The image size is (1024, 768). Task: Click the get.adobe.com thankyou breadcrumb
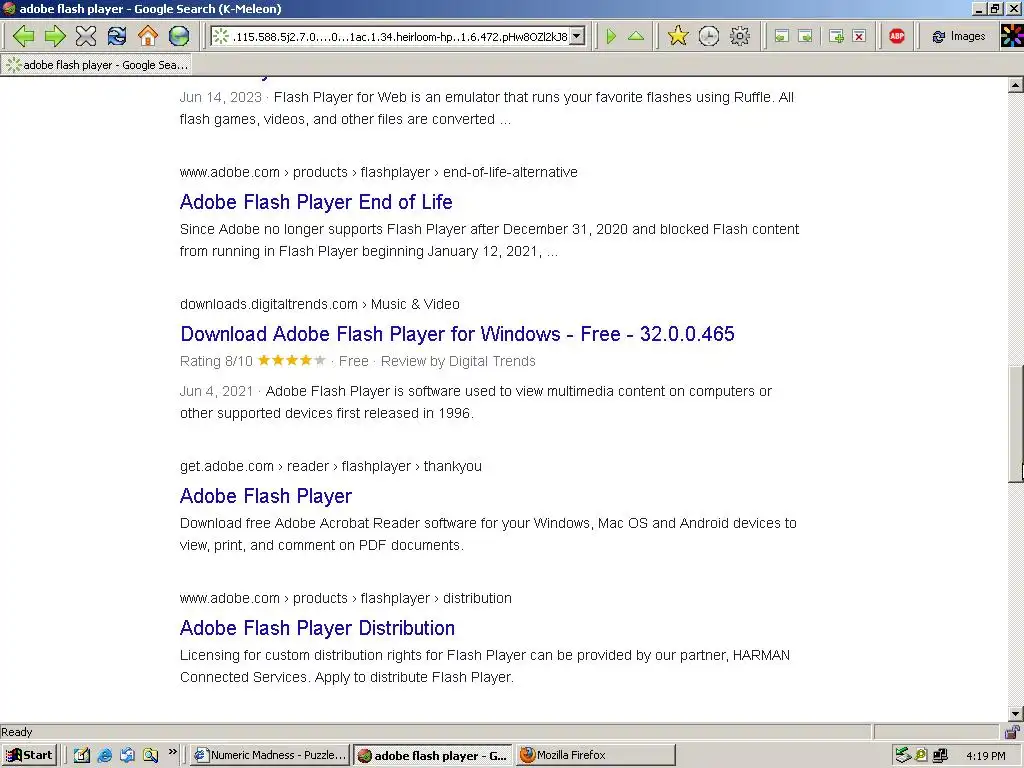point(330,466)
